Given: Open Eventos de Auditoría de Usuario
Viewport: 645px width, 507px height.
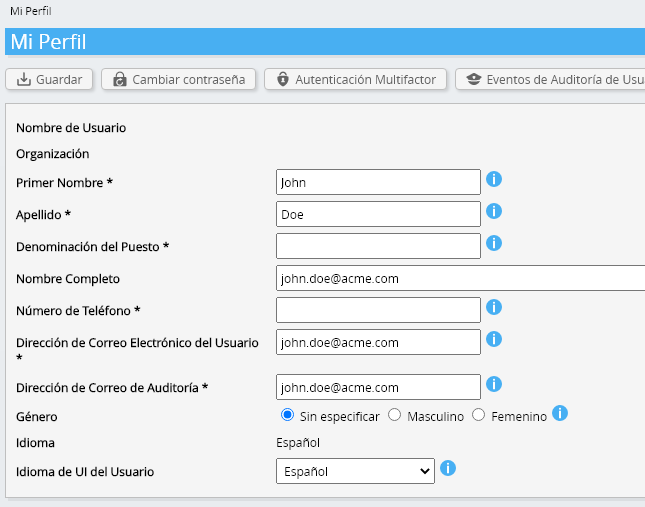Looking at the screenshot, I should pyautogui.click(x=550, y=79).
